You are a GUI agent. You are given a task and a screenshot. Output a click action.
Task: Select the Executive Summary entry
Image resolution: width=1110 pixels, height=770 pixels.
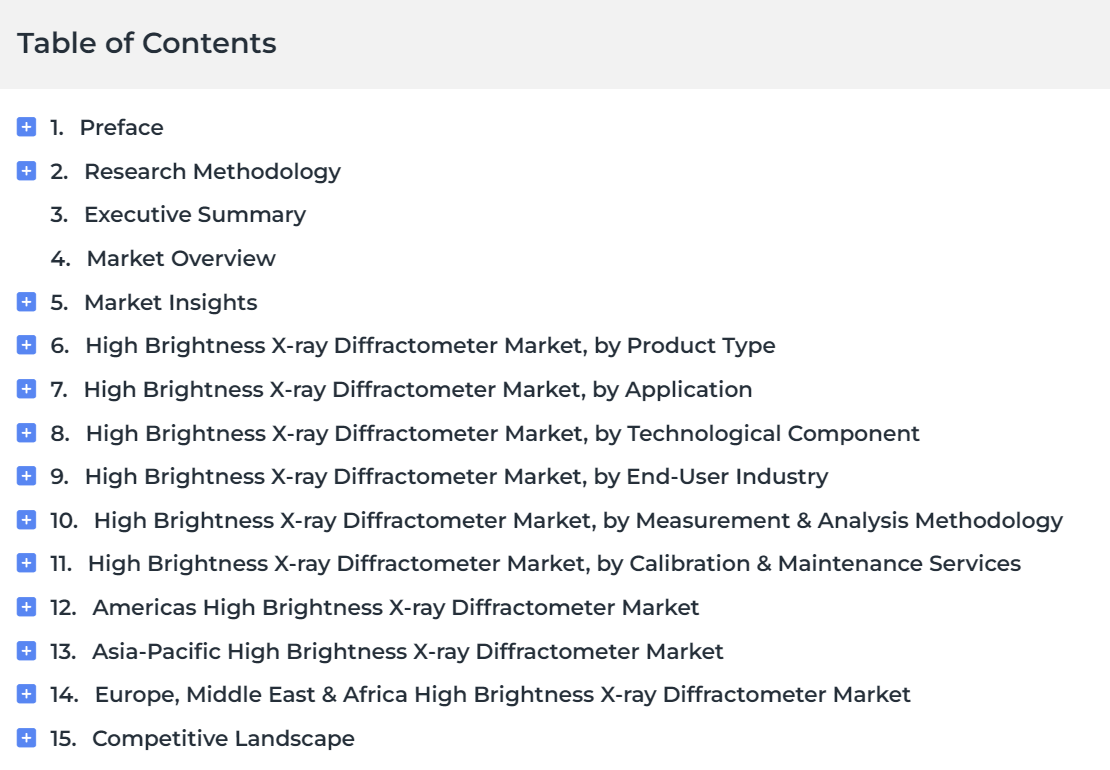[x=195, y=214]
